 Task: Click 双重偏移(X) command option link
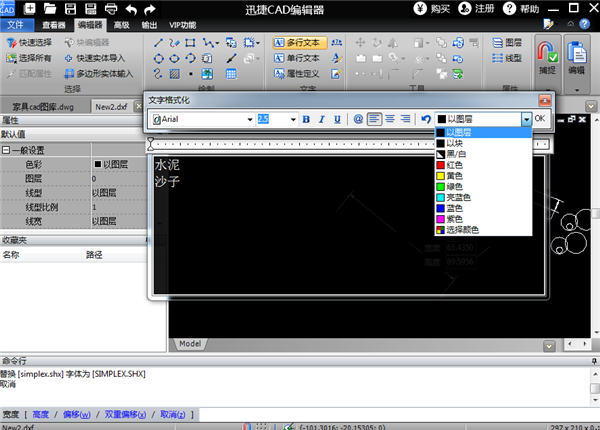tap(125, 414)
